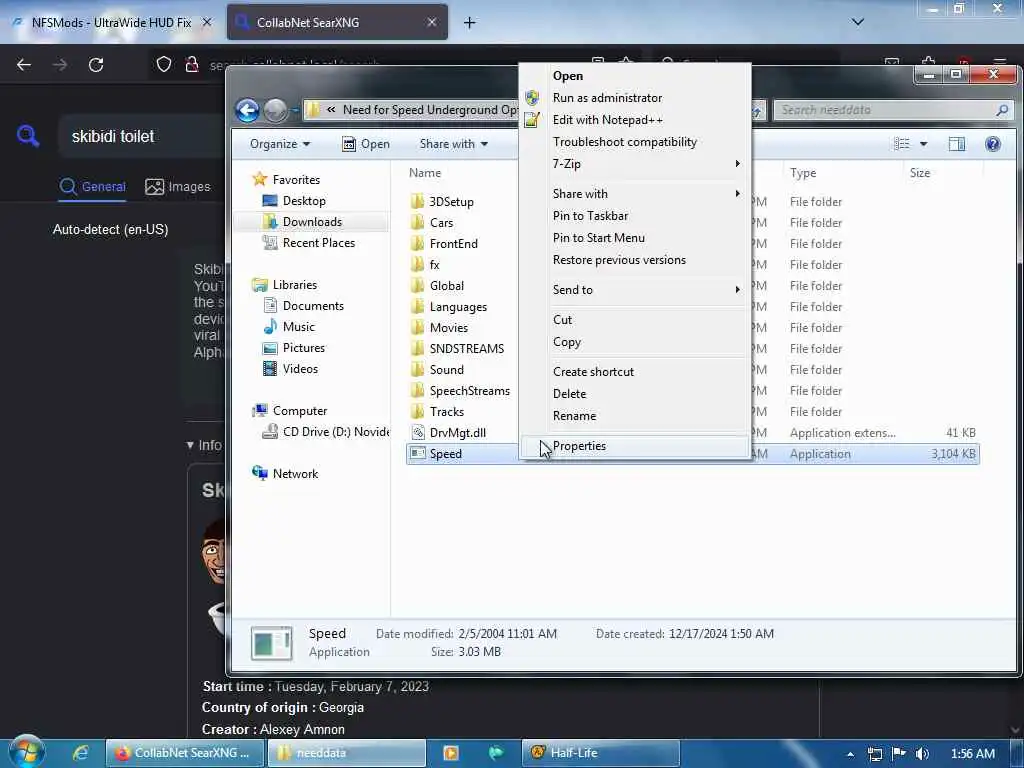
Task: Open the Auto-detect (en-US) language dropdown
Action: pyautogui.click(x=110, y=230)
